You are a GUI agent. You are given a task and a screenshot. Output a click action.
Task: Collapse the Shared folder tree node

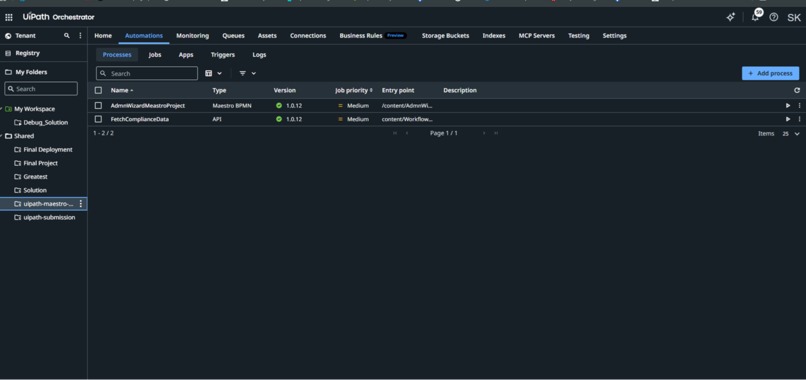[x=2, y=136]
